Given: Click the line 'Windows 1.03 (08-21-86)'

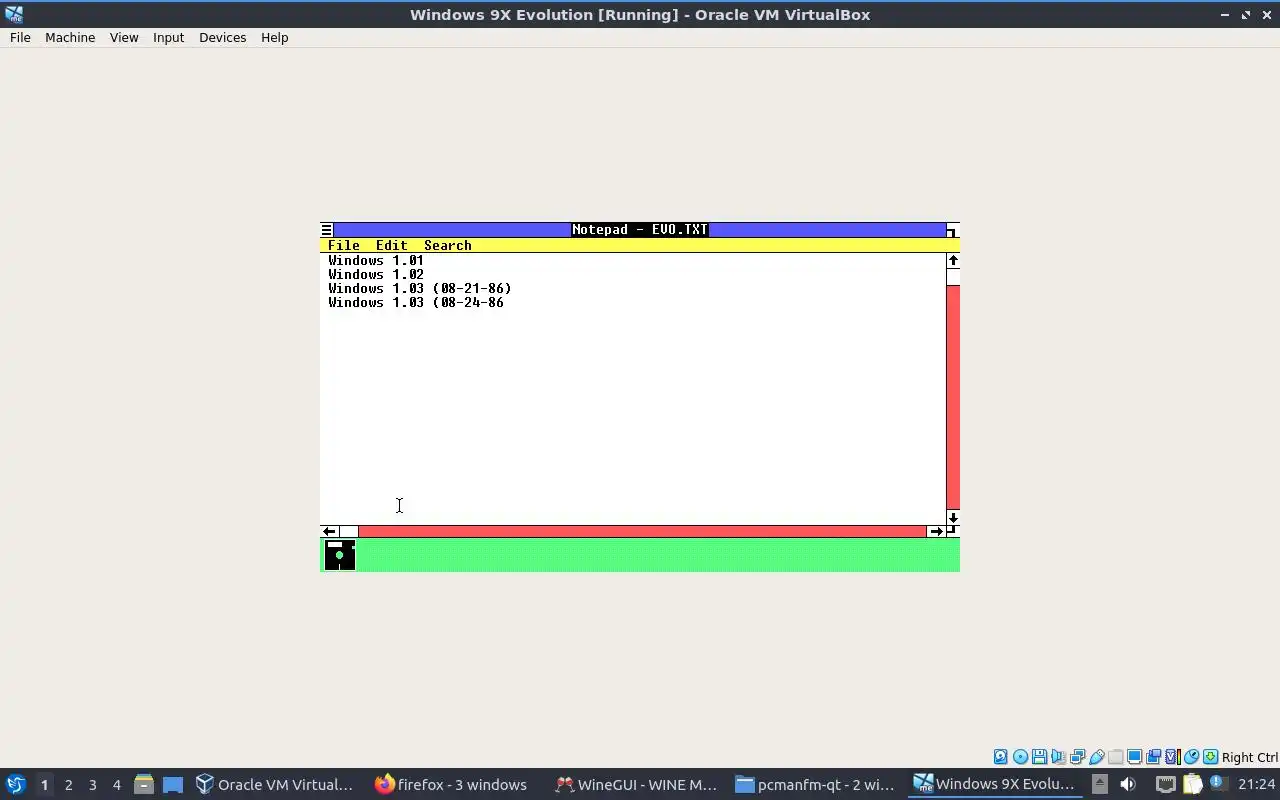Looking at the screenshot, I should pos(420,288).
